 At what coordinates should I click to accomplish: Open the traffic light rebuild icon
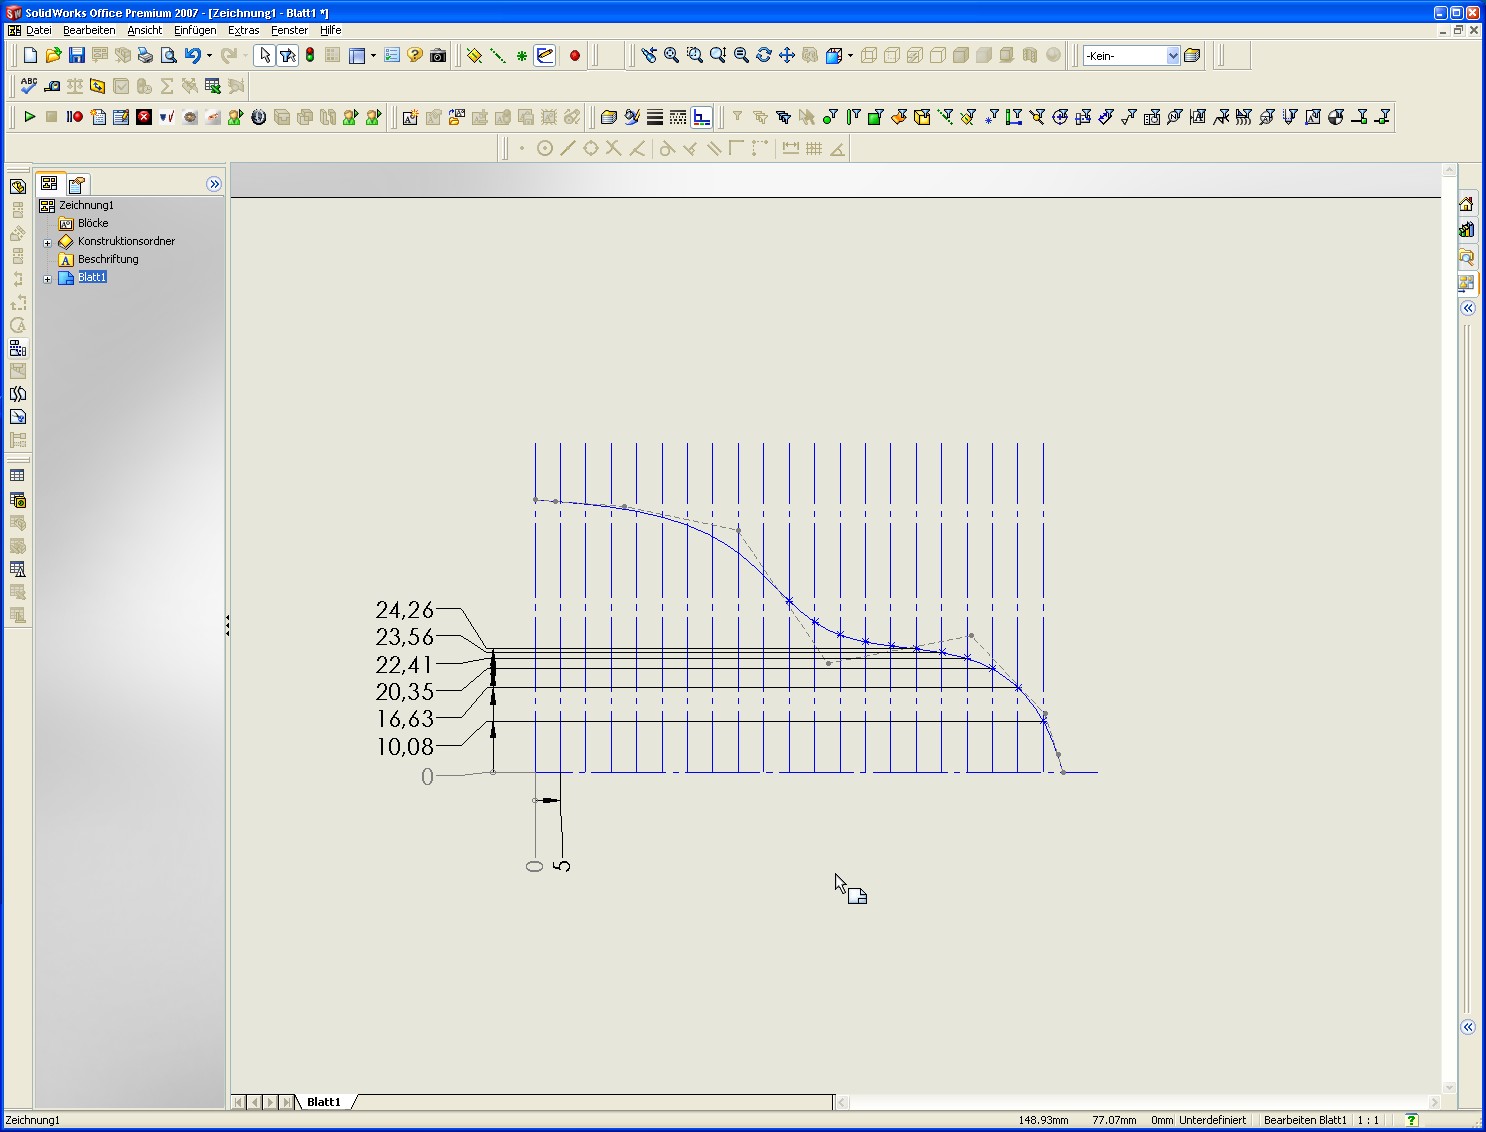[x=310, y=56]
